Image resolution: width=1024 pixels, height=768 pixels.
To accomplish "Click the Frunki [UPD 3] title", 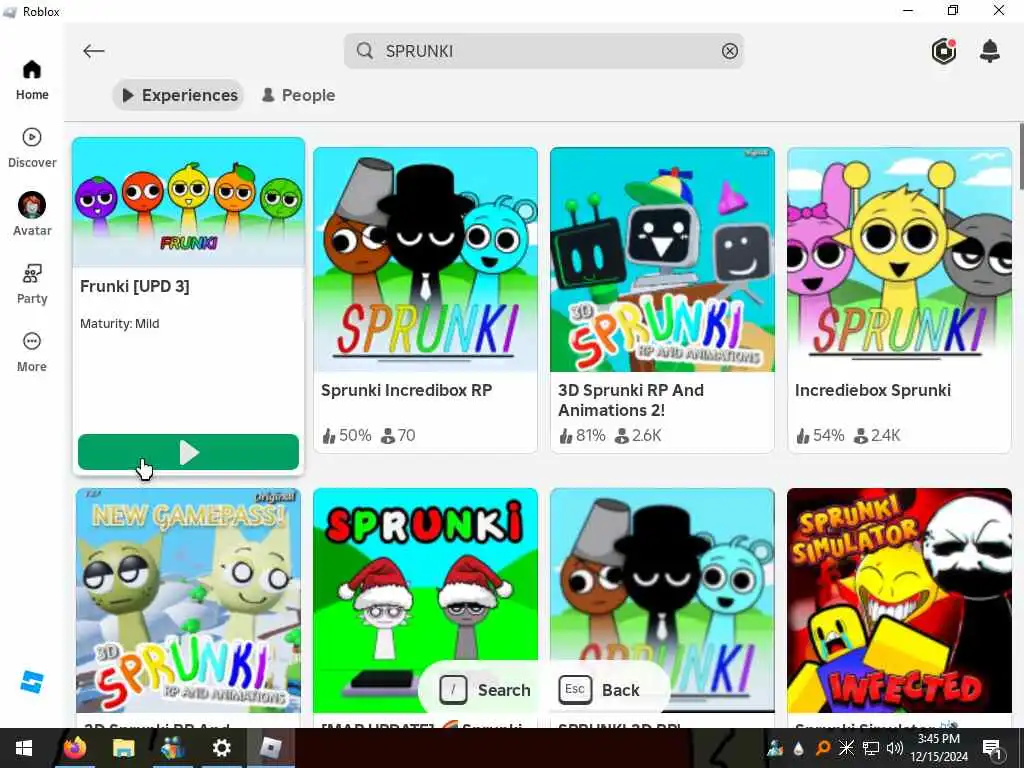I will pos(135,287).
